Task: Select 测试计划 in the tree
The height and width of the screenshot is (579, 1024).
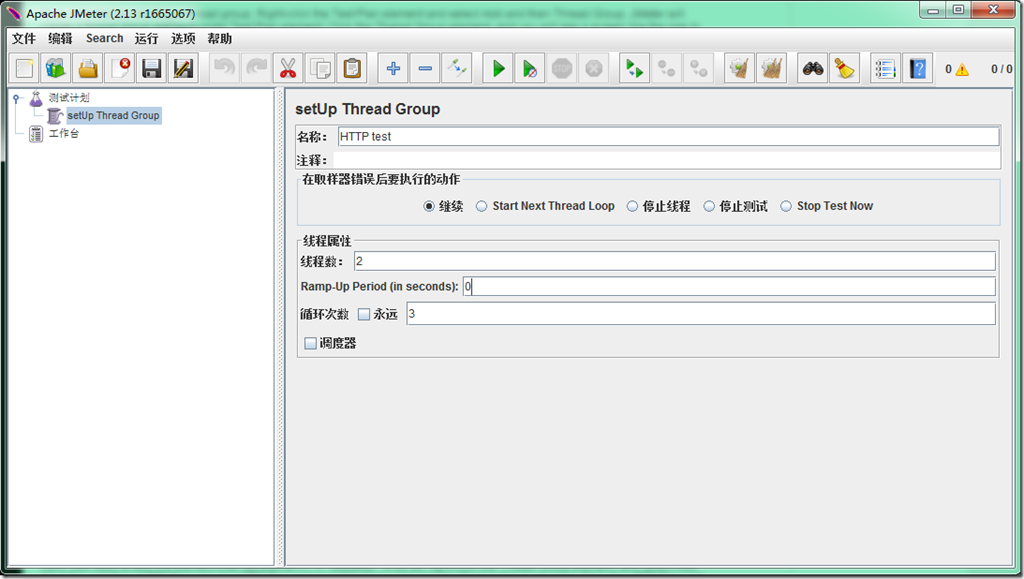Action: coord(69,98)
